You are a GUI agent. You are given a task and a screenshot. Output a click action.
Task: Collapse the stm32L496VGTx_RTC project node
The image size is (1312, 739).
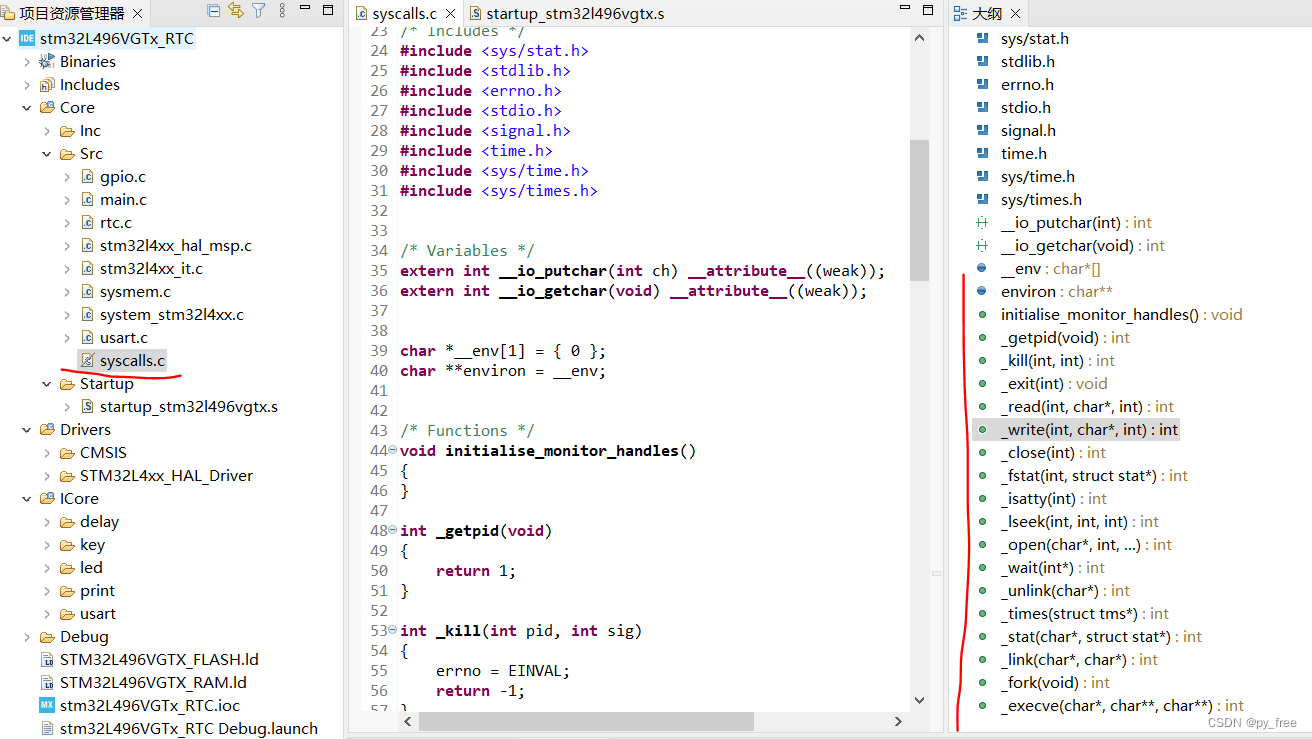(8, 39)
